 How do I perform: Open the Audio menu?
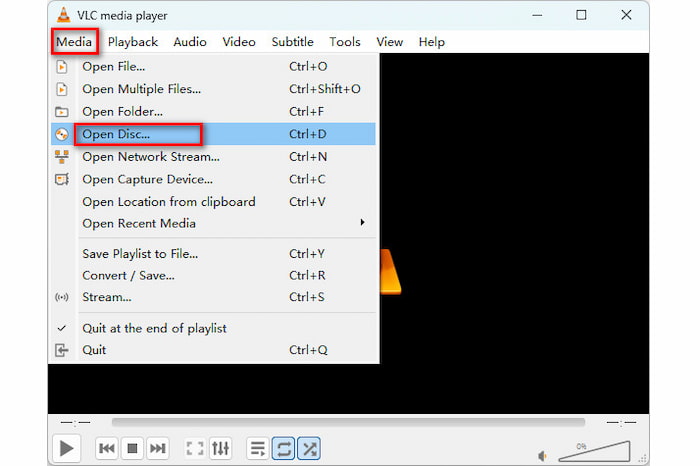pos(190,42)
